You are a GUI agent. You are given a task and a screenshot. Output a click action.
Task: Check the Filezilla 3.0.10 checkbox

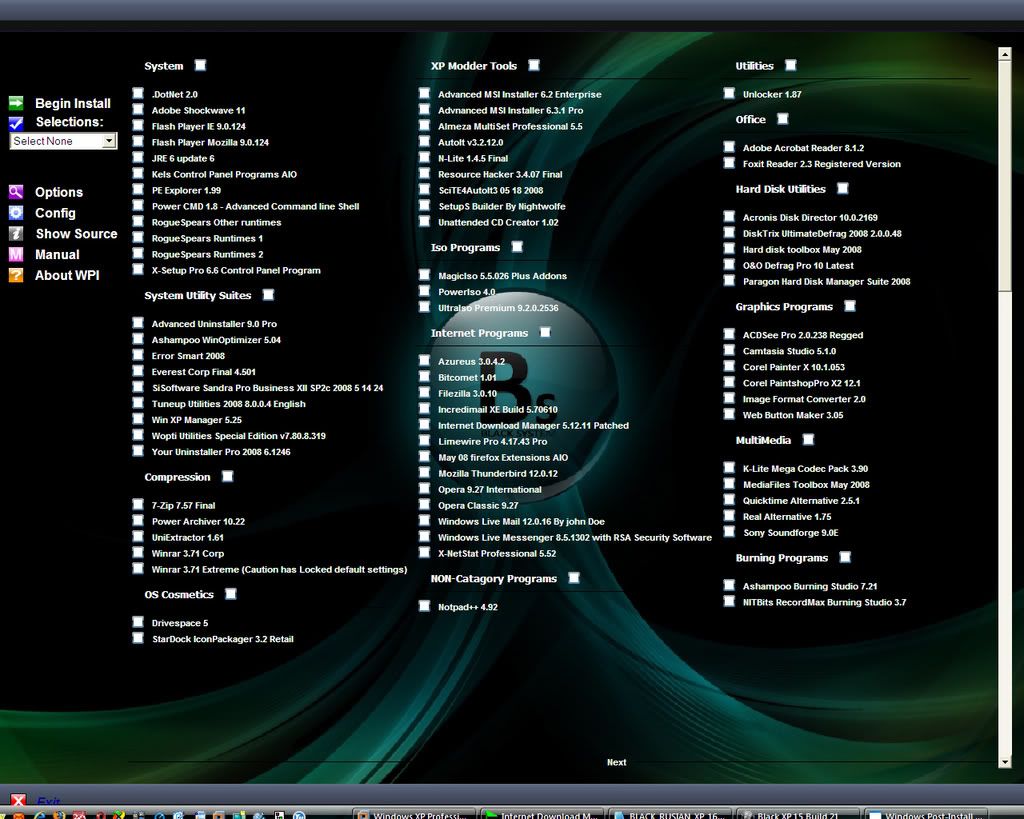click(x=424, y=392)
